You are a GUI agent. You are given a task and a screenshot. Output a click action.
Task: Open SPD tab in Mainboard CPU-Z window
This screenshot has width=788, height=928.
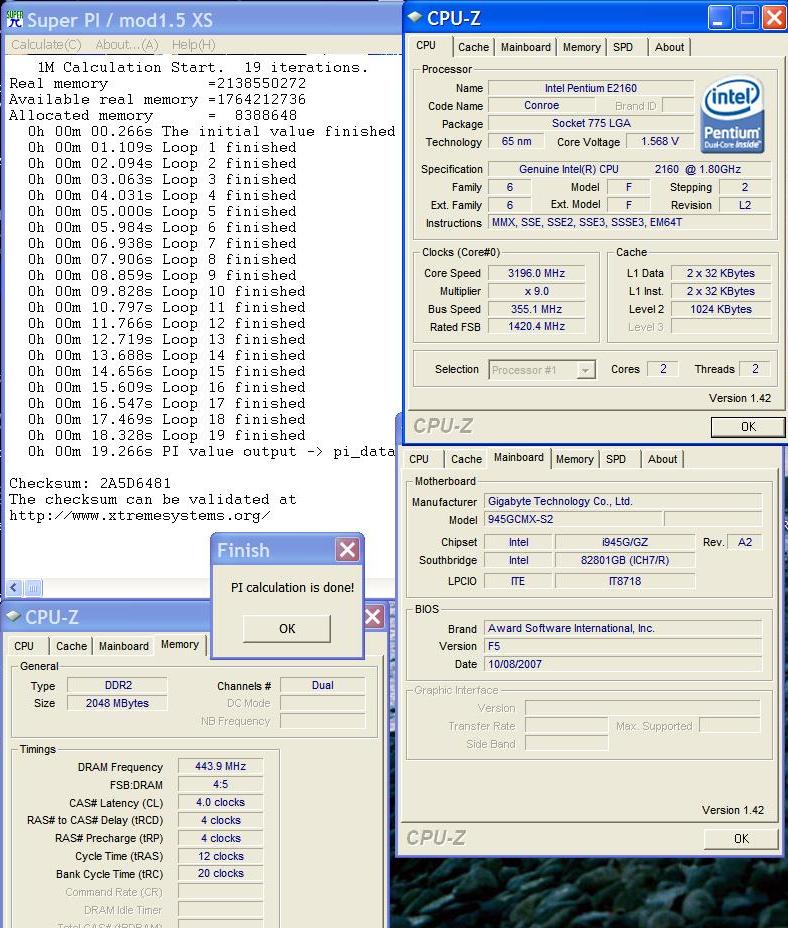[x=616, y=459]
